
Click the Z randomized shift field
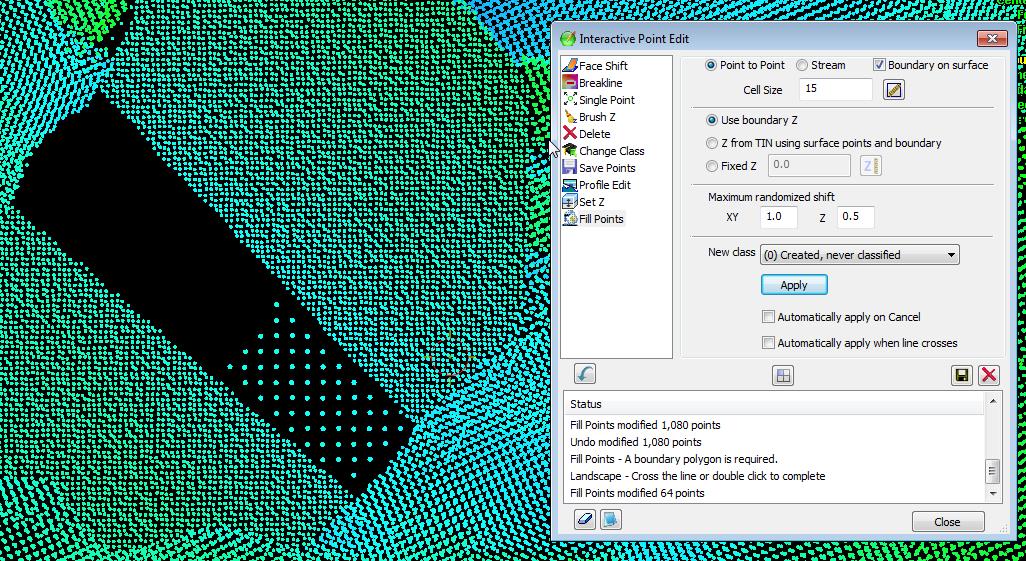coord(856,217)
